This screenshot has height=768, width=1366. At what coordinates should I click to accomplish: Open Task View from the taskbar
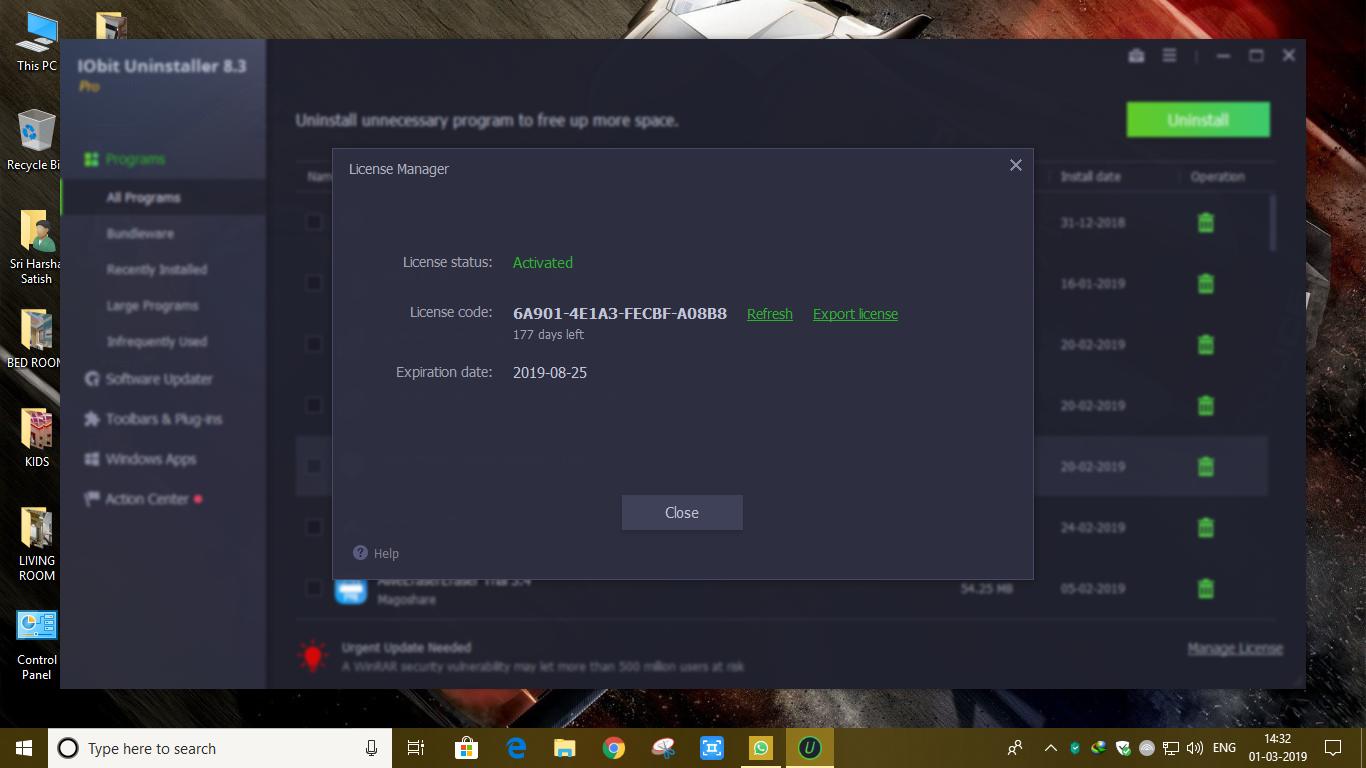tap(416, 748)
